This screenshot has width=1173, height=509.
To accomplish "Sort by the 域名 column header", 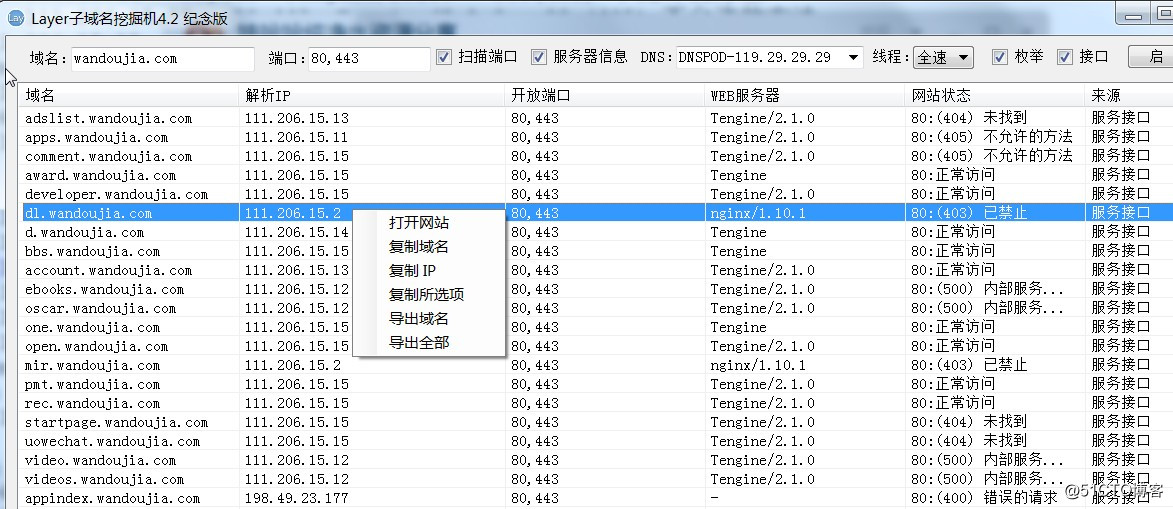I will pos(129,95).
